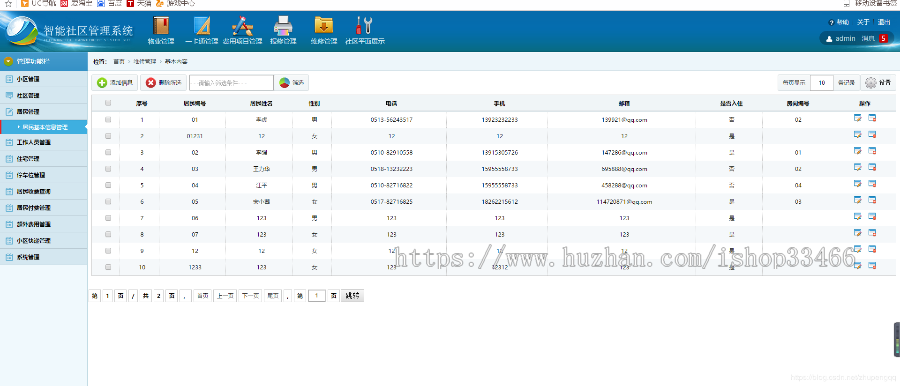Expand 停车位管理 in the sidebar

click(44, 175)
